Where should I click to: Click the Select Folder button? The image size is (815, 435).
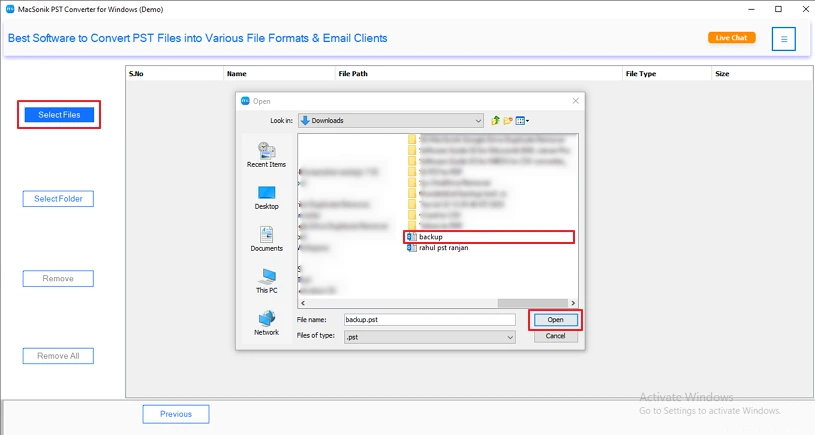[x=58, y=199]
